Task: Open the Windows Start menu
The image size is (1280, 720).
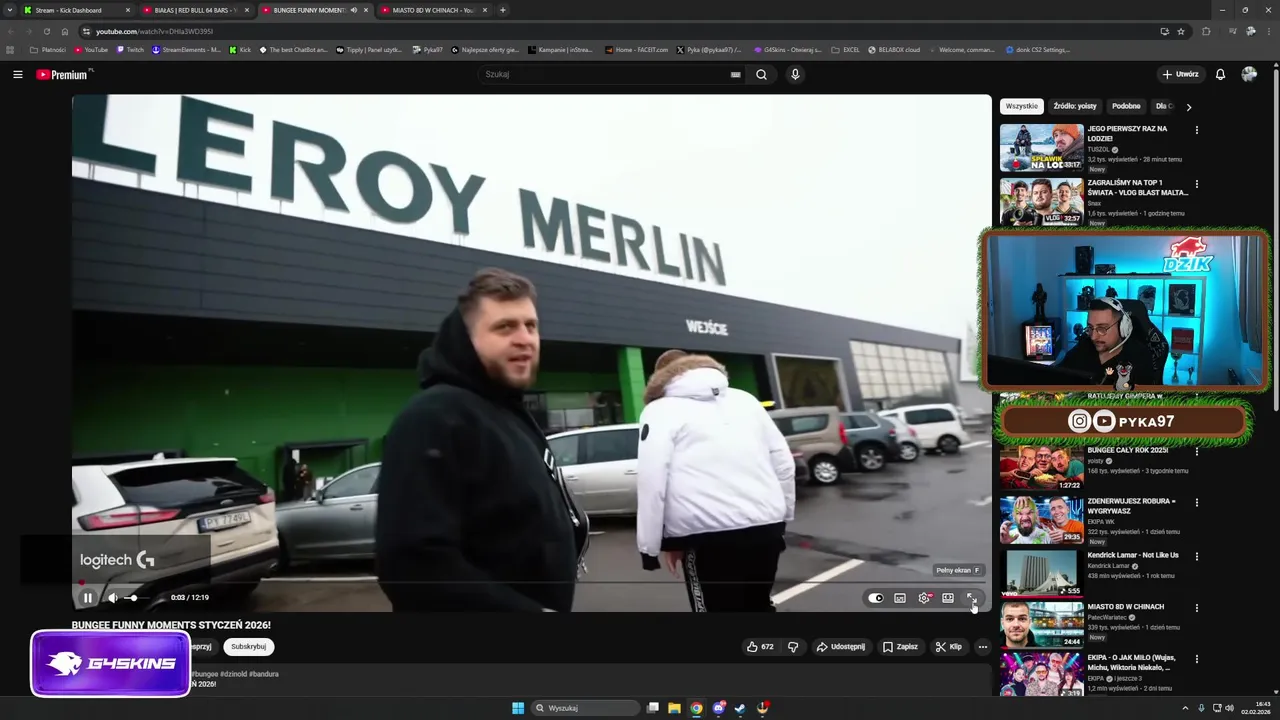Action: [518, 708]
